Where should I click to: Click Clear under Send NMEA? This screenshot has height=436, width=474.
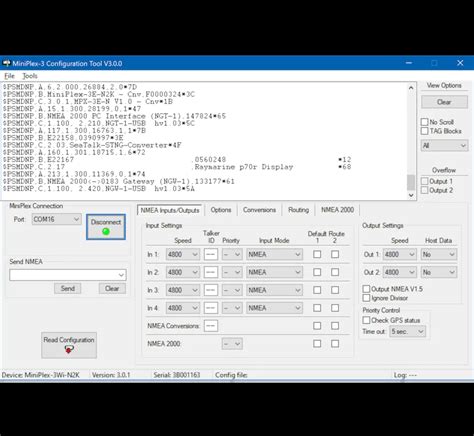[112, 288]
